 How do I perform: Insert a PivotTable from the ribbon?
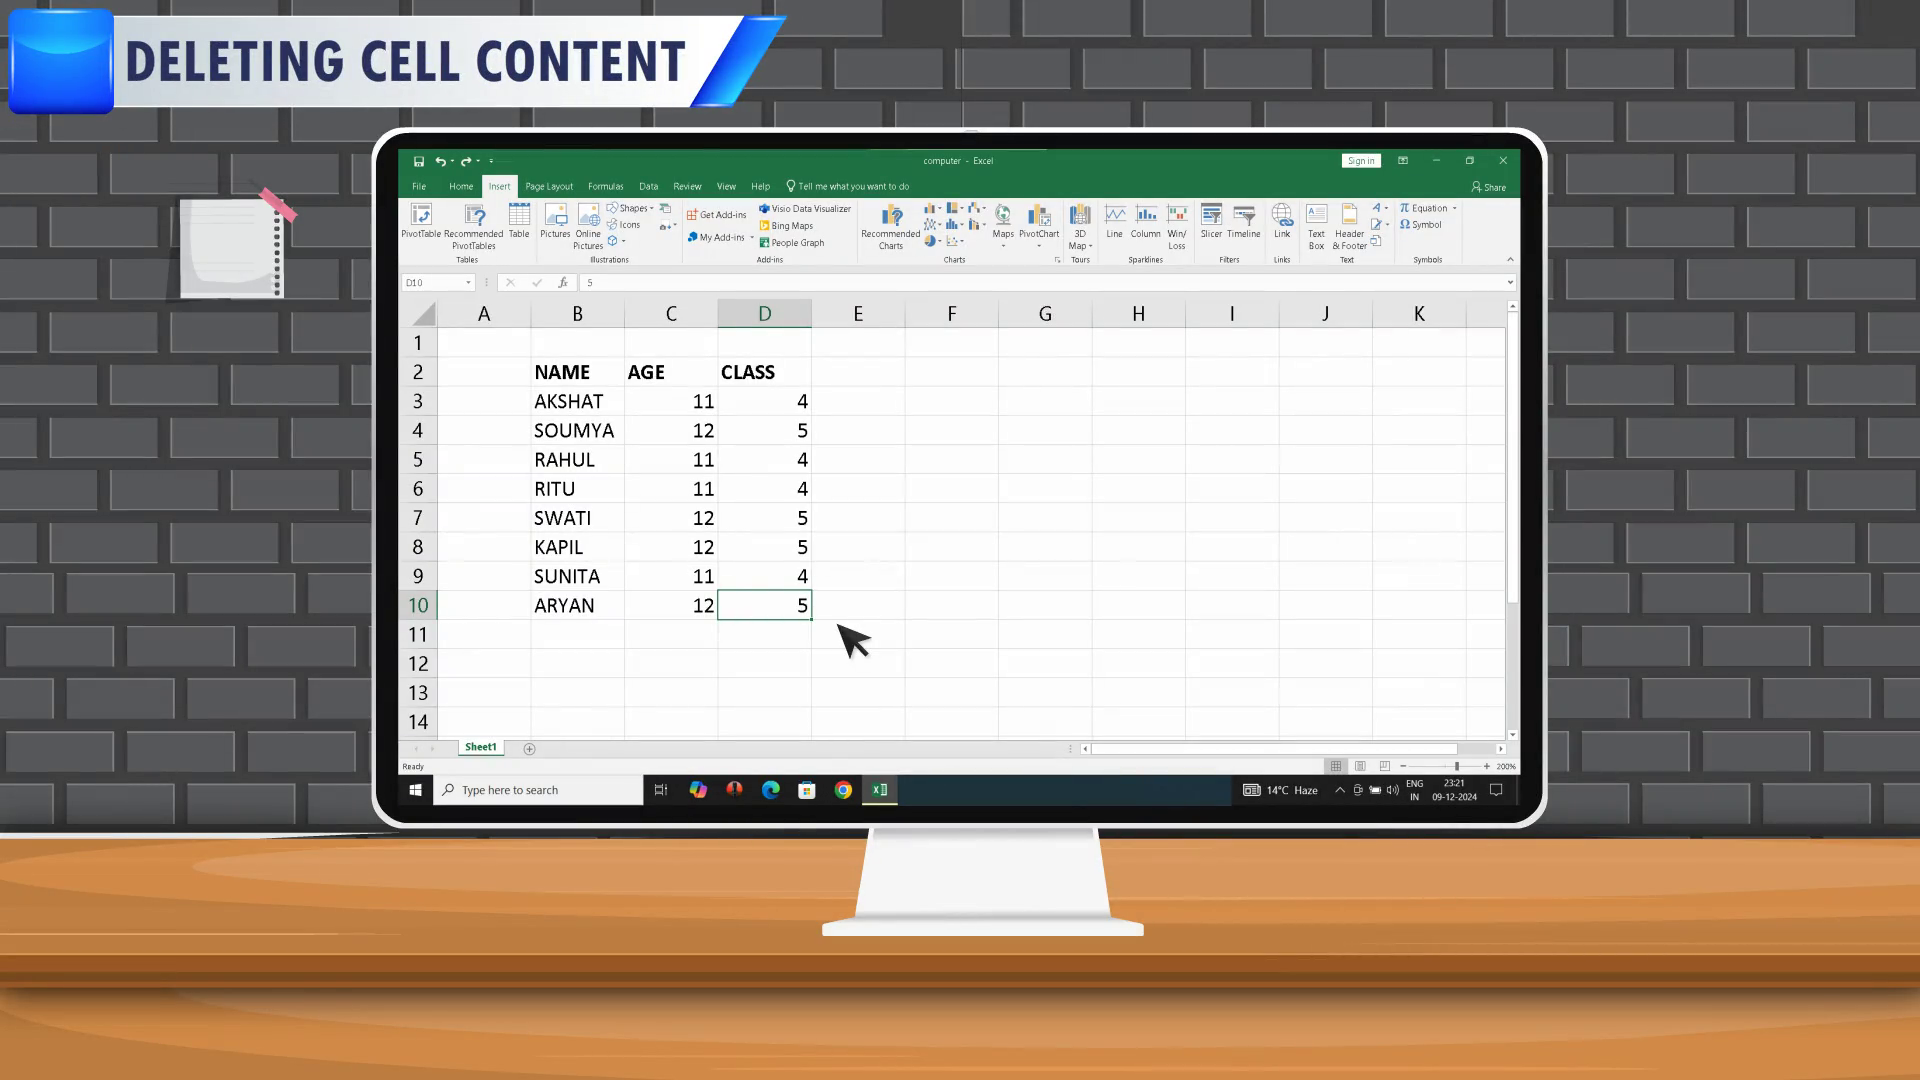pyautogui.click(x=420, y=222)
